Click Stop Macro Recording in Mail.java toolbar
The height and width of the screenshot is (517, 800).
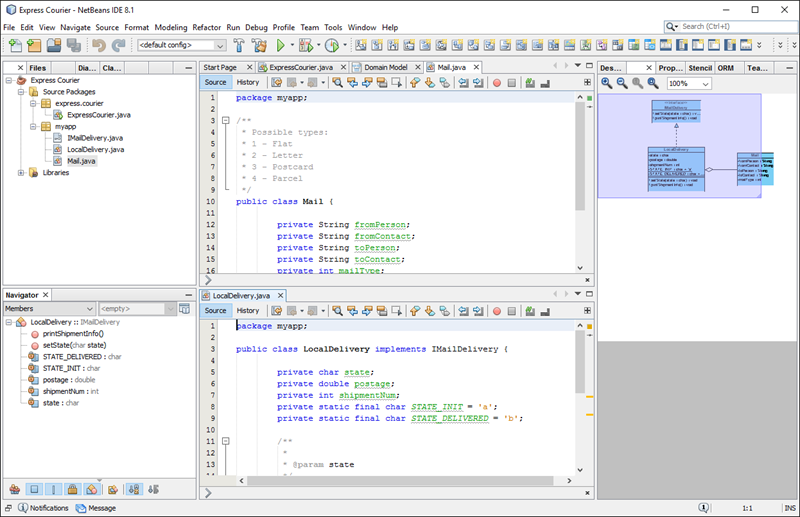pos(512,83)
